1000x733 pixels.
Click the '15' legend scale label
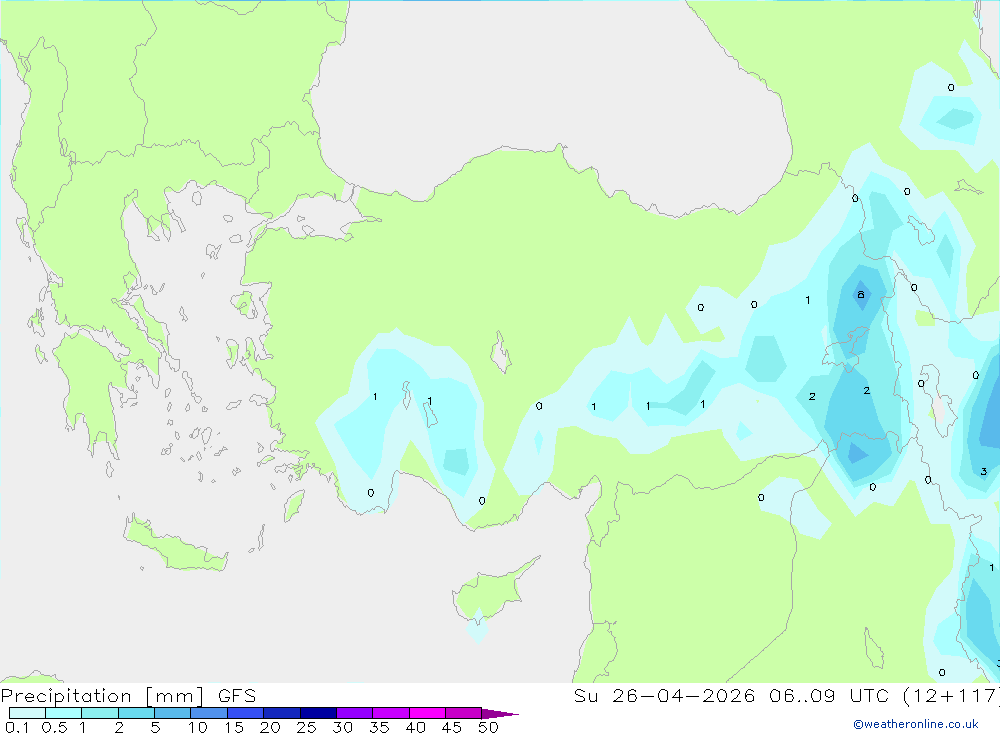(234, 727)
